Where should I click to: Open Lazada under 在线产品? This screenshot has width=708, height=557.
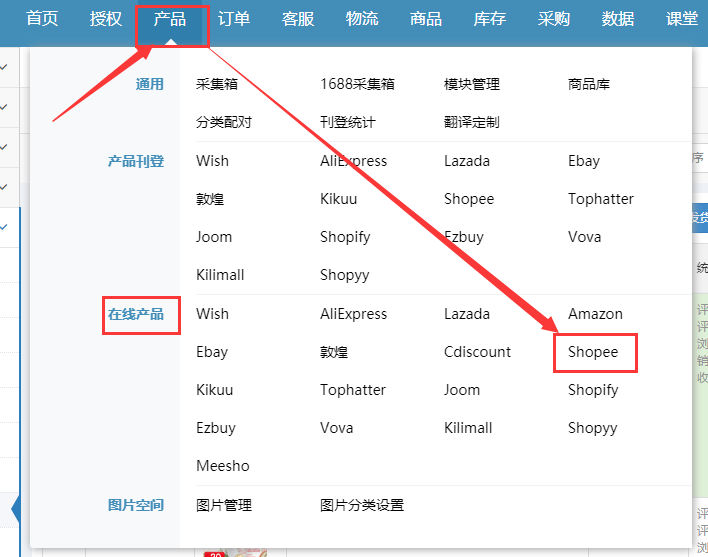coord(467,314)
